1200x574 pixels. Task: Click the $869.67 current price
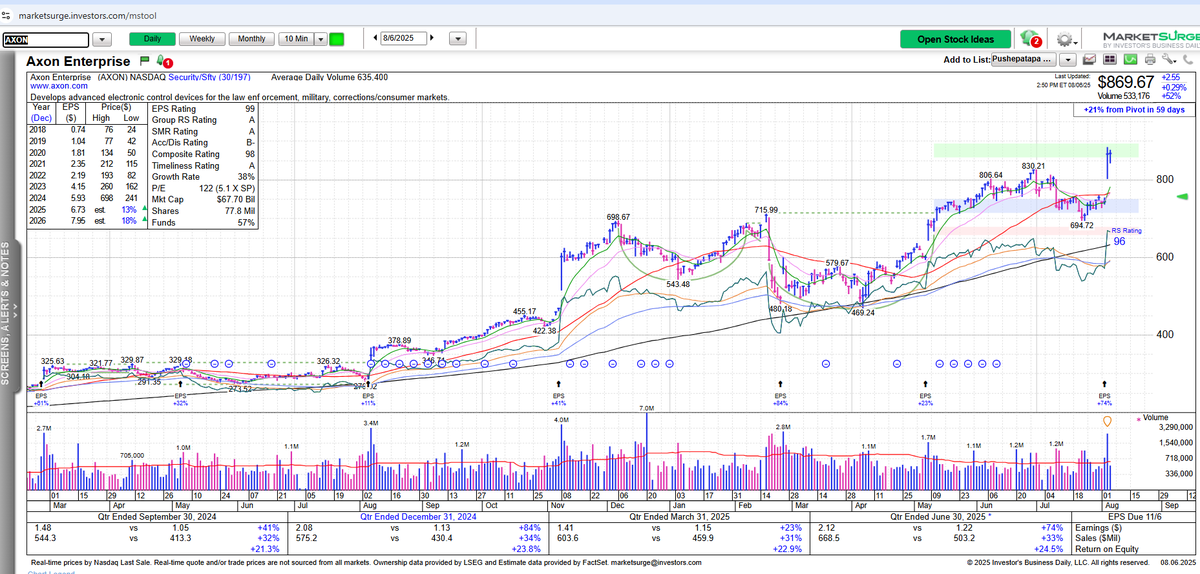[x=1125, y=82]
